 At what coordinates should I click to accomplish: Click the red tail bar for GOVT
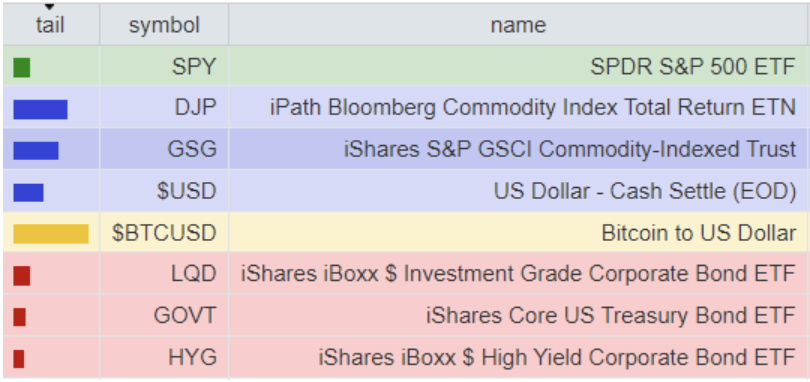pyautogui.click(x=20, y=317)
